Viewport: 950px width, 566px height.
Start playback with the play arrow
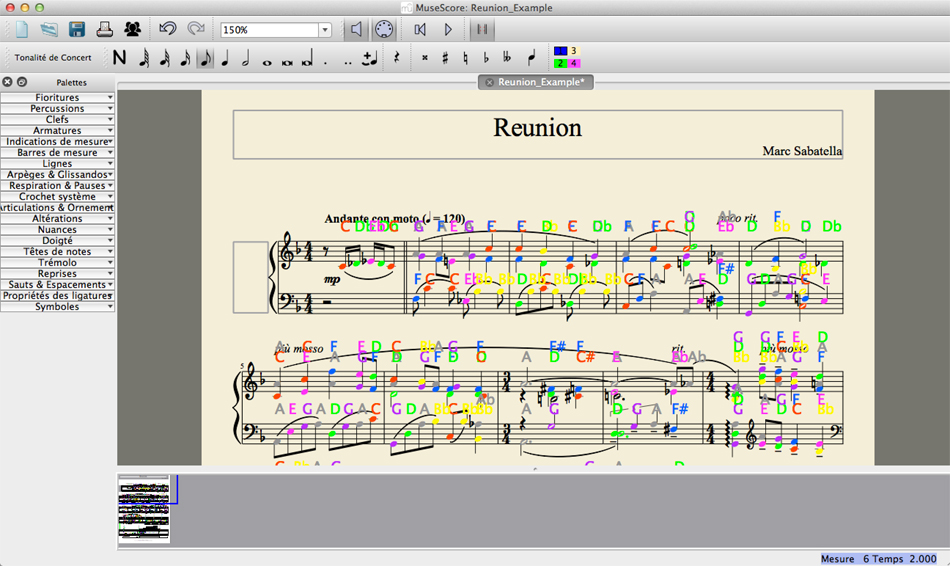click(448, 29)
